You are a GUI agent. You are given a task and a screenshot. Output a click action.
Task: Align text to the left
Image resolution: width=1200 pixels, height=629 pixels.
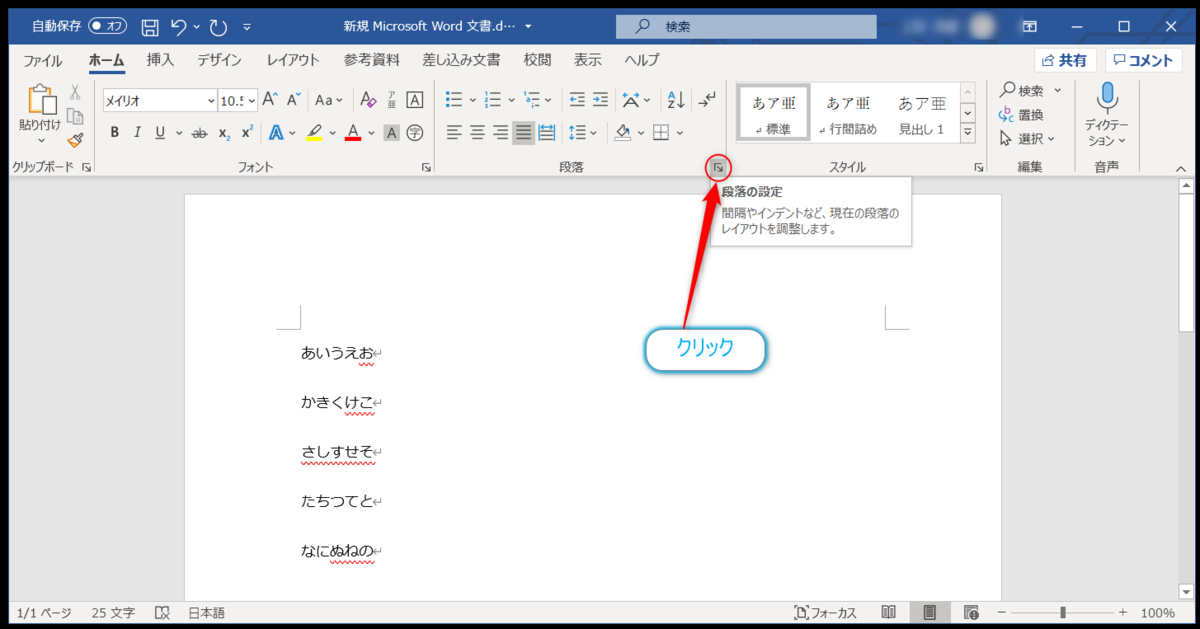pos(454,132)
